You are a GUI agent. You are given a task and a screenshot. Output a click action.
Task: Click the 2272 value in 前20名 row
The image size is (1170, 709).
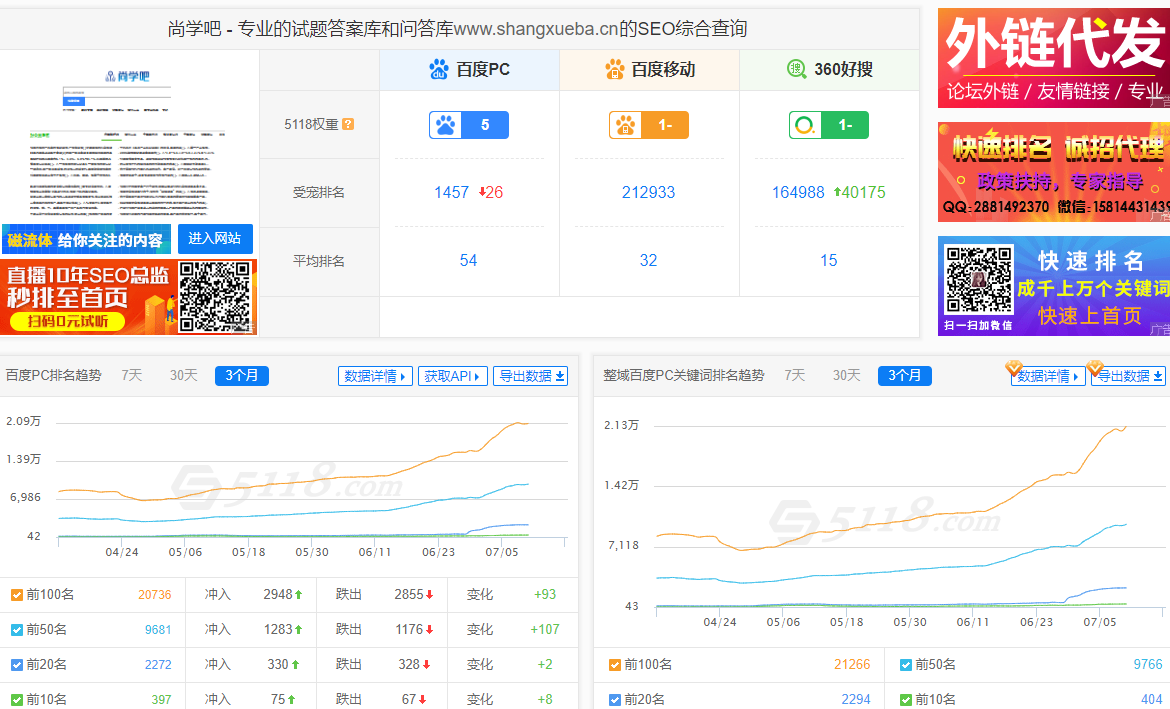[158, 664]
